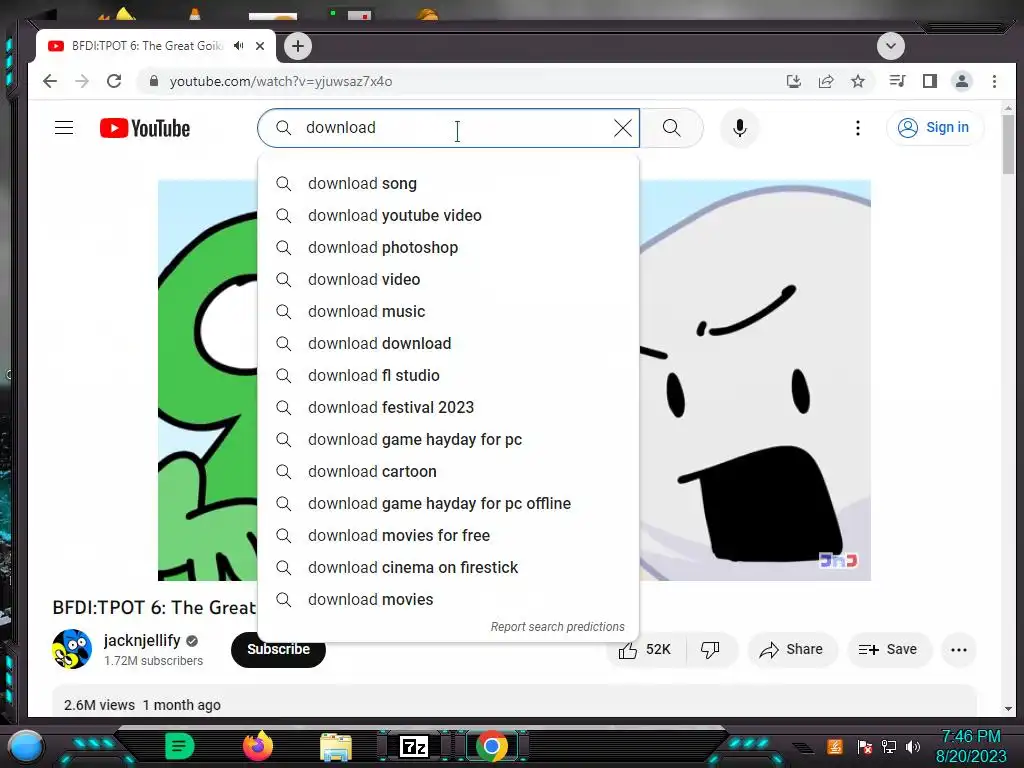
Task: Click Report search predictions link
Action: pos(557,627)
